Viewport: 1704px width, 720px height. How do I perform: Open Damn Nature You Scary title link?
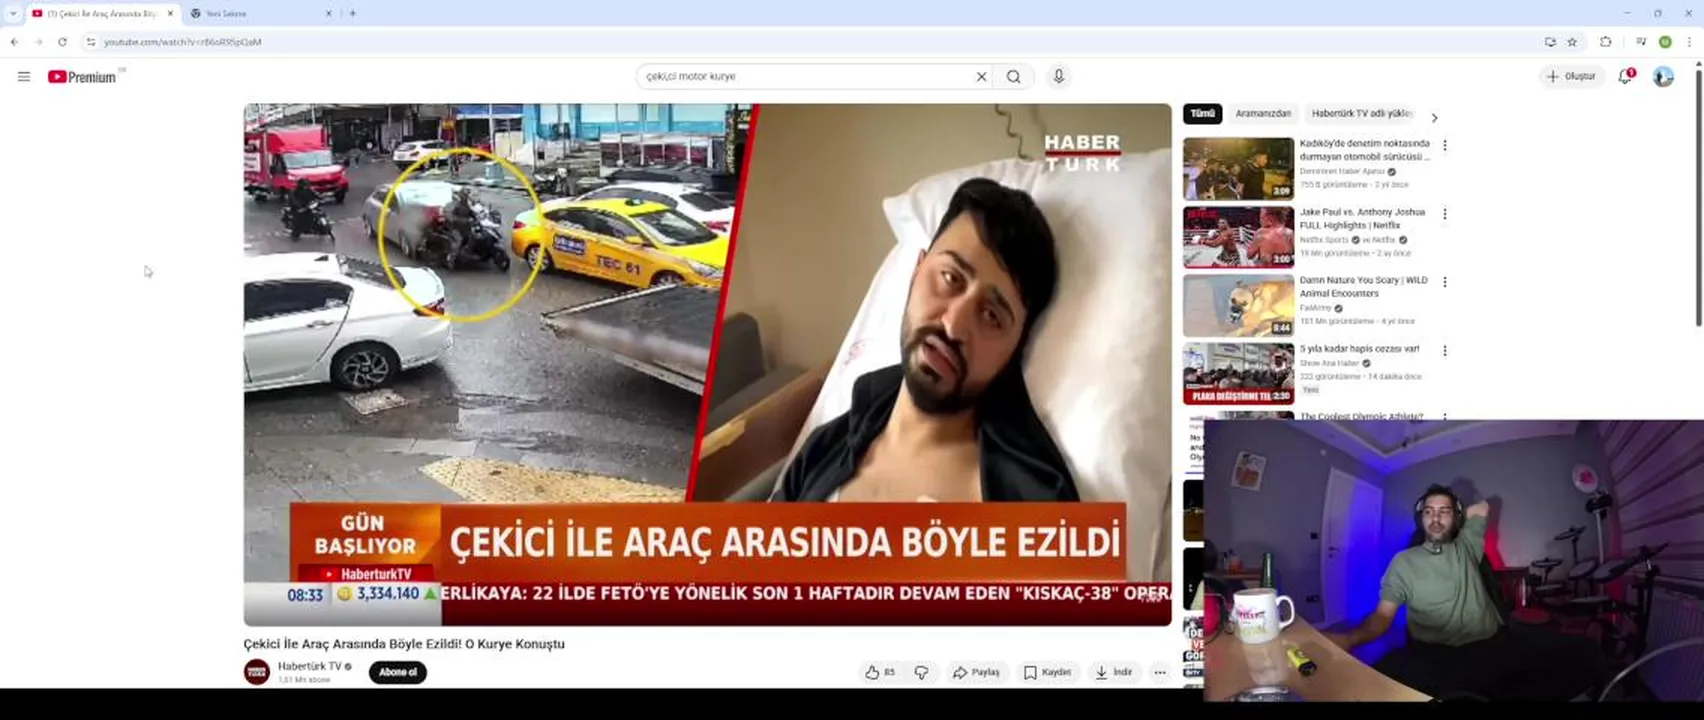click(1363, 287)
